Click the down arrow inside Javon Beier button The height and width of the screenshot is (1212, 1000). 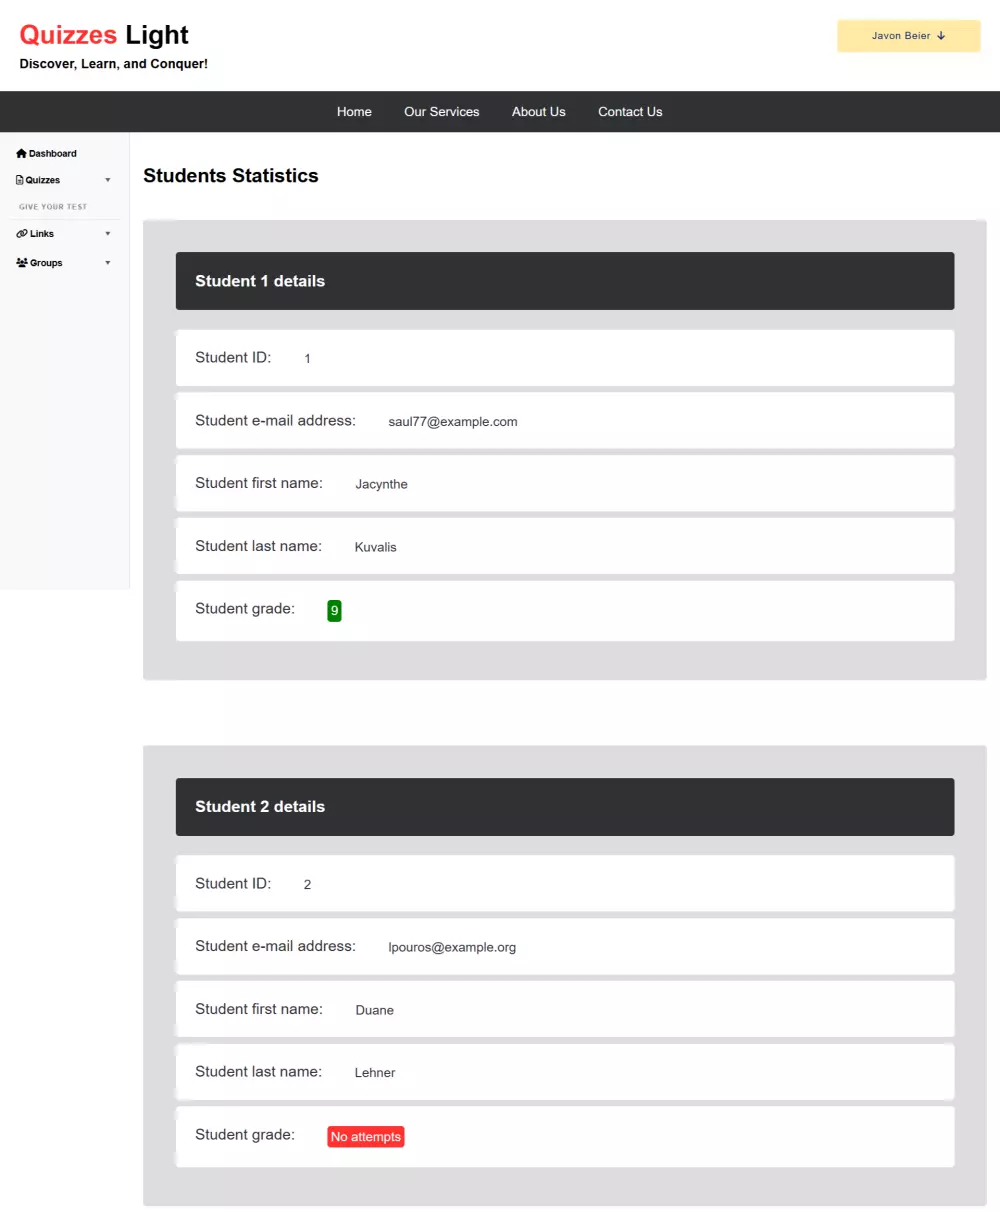tap(940, 35)
